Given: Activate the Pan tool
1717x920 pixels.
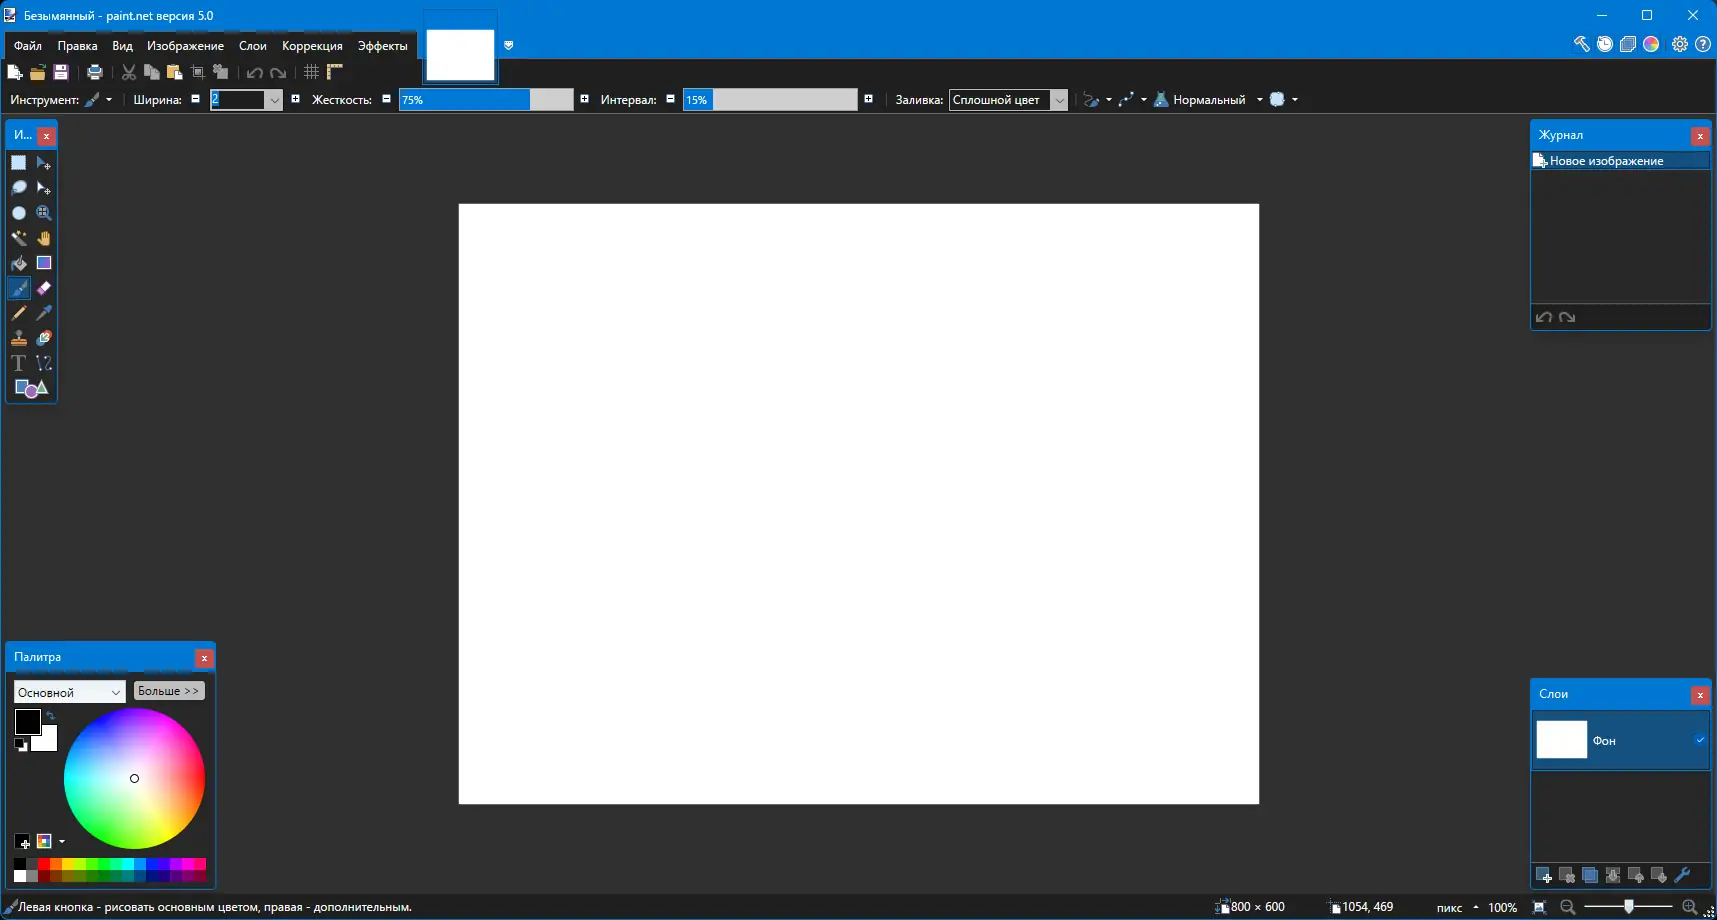Looking at the screenshot, I should [x=44, y=238].
